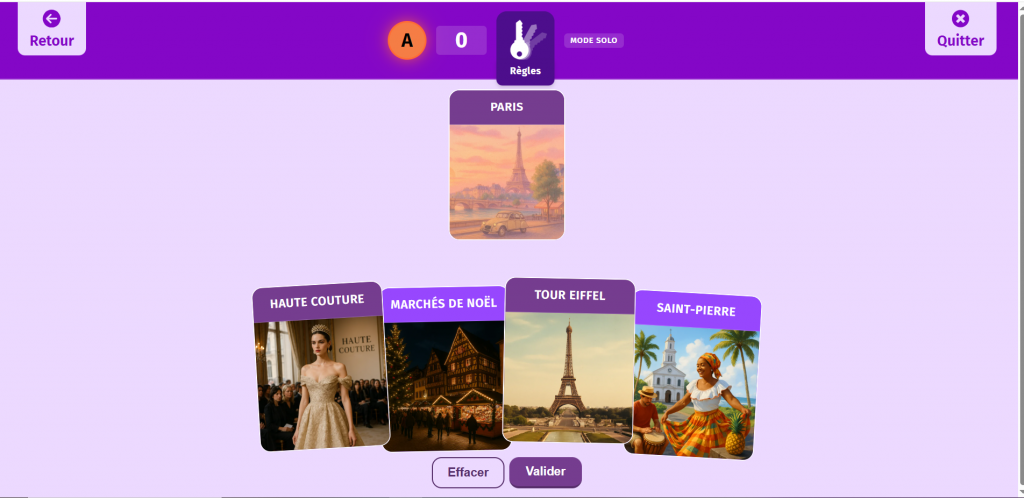Click the orange player A avatar

pos(407,40)
